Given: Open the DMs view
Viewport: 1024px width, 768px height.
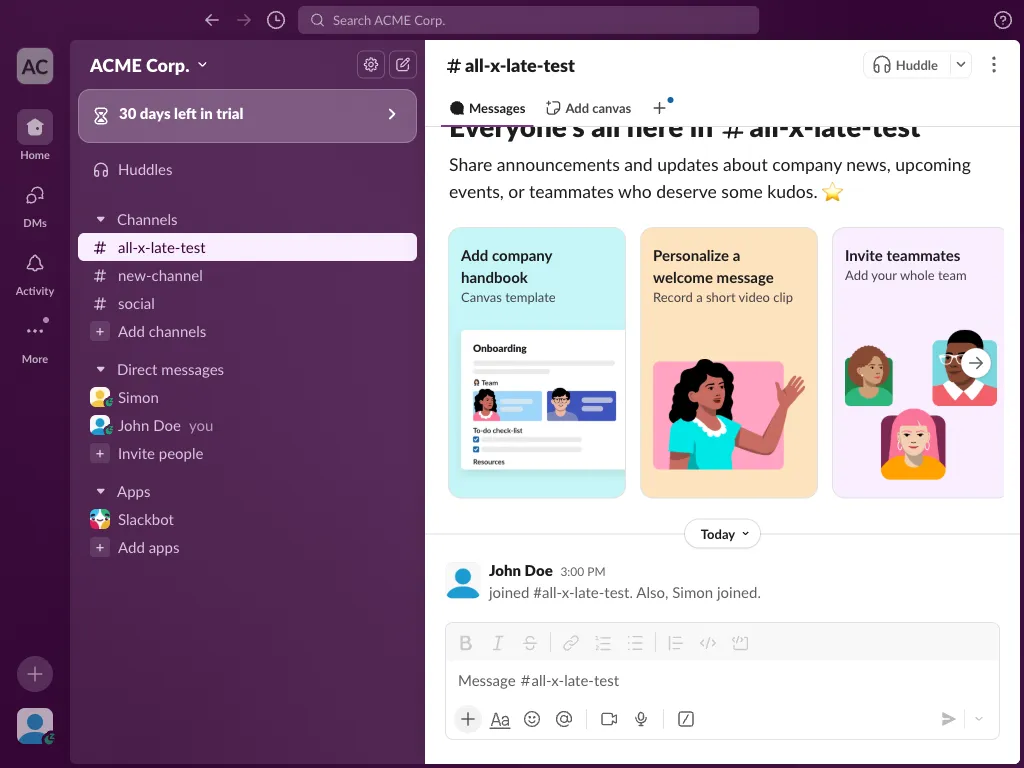Looking at the screenshot, I should tap(35, 206).
